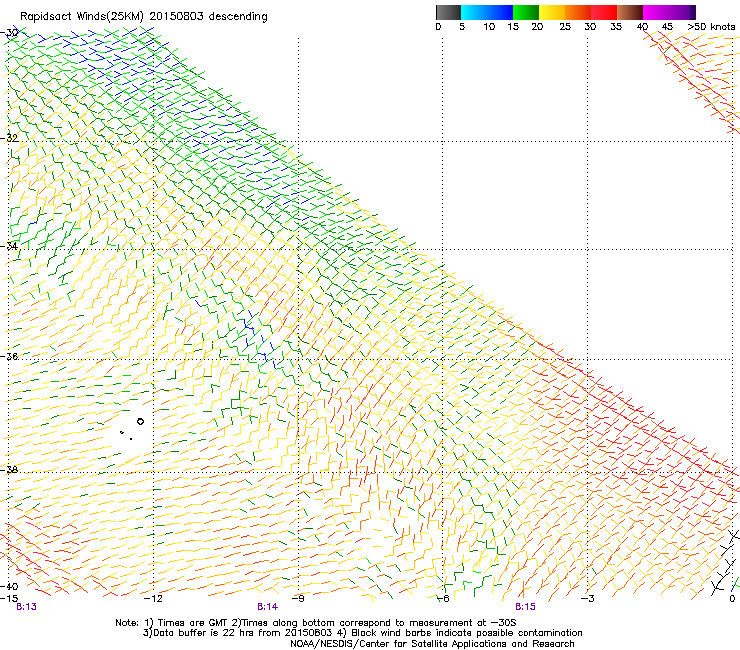
Task: Click the -40 latitude axis label
Action: coord(9,586)
